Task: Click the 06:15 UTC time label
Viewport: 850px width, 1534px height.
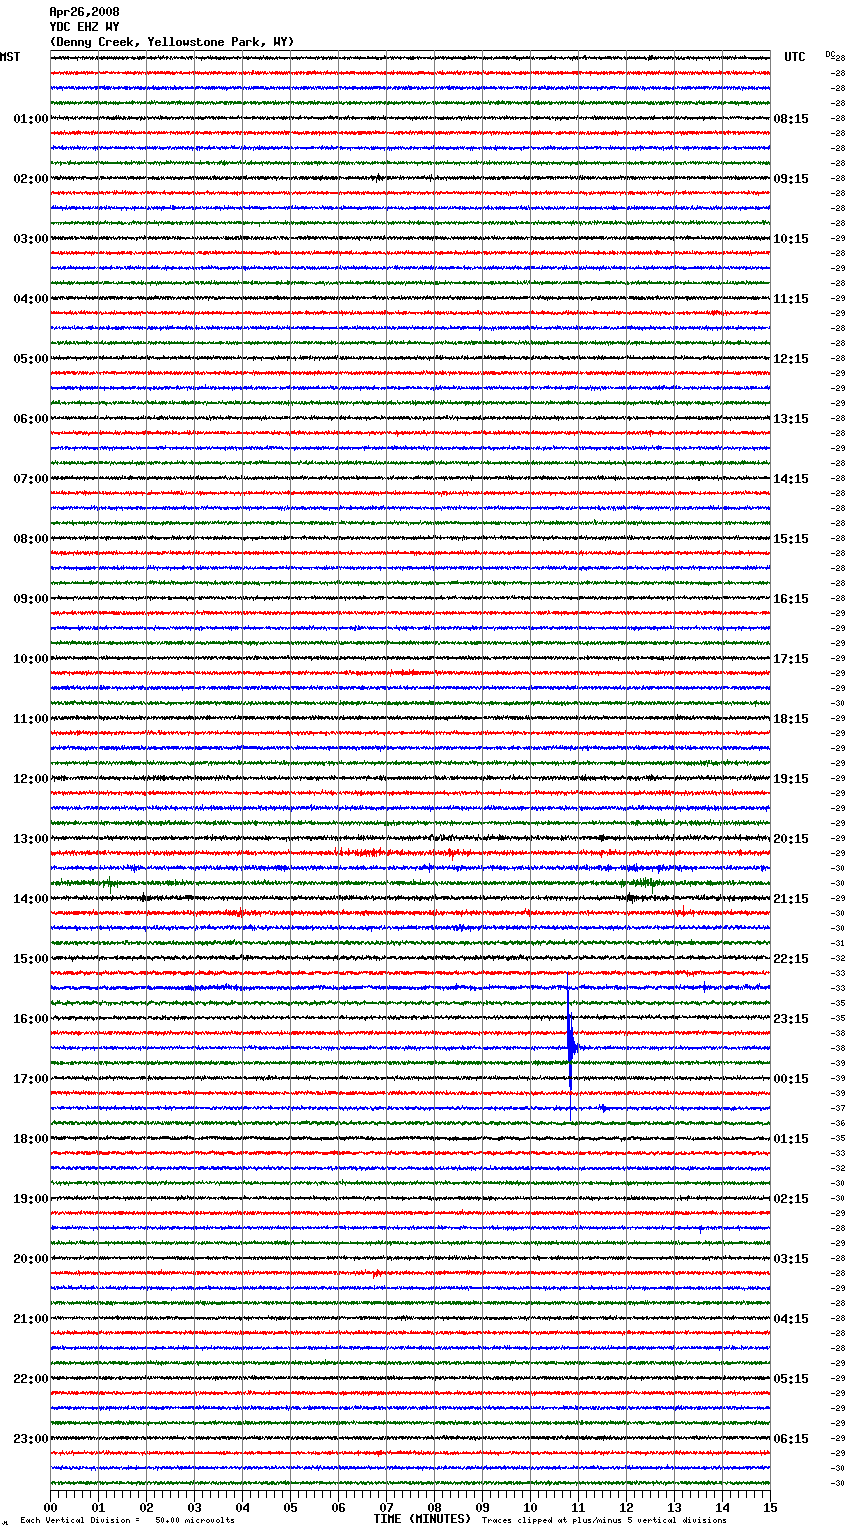Action: pos(791,1439)
